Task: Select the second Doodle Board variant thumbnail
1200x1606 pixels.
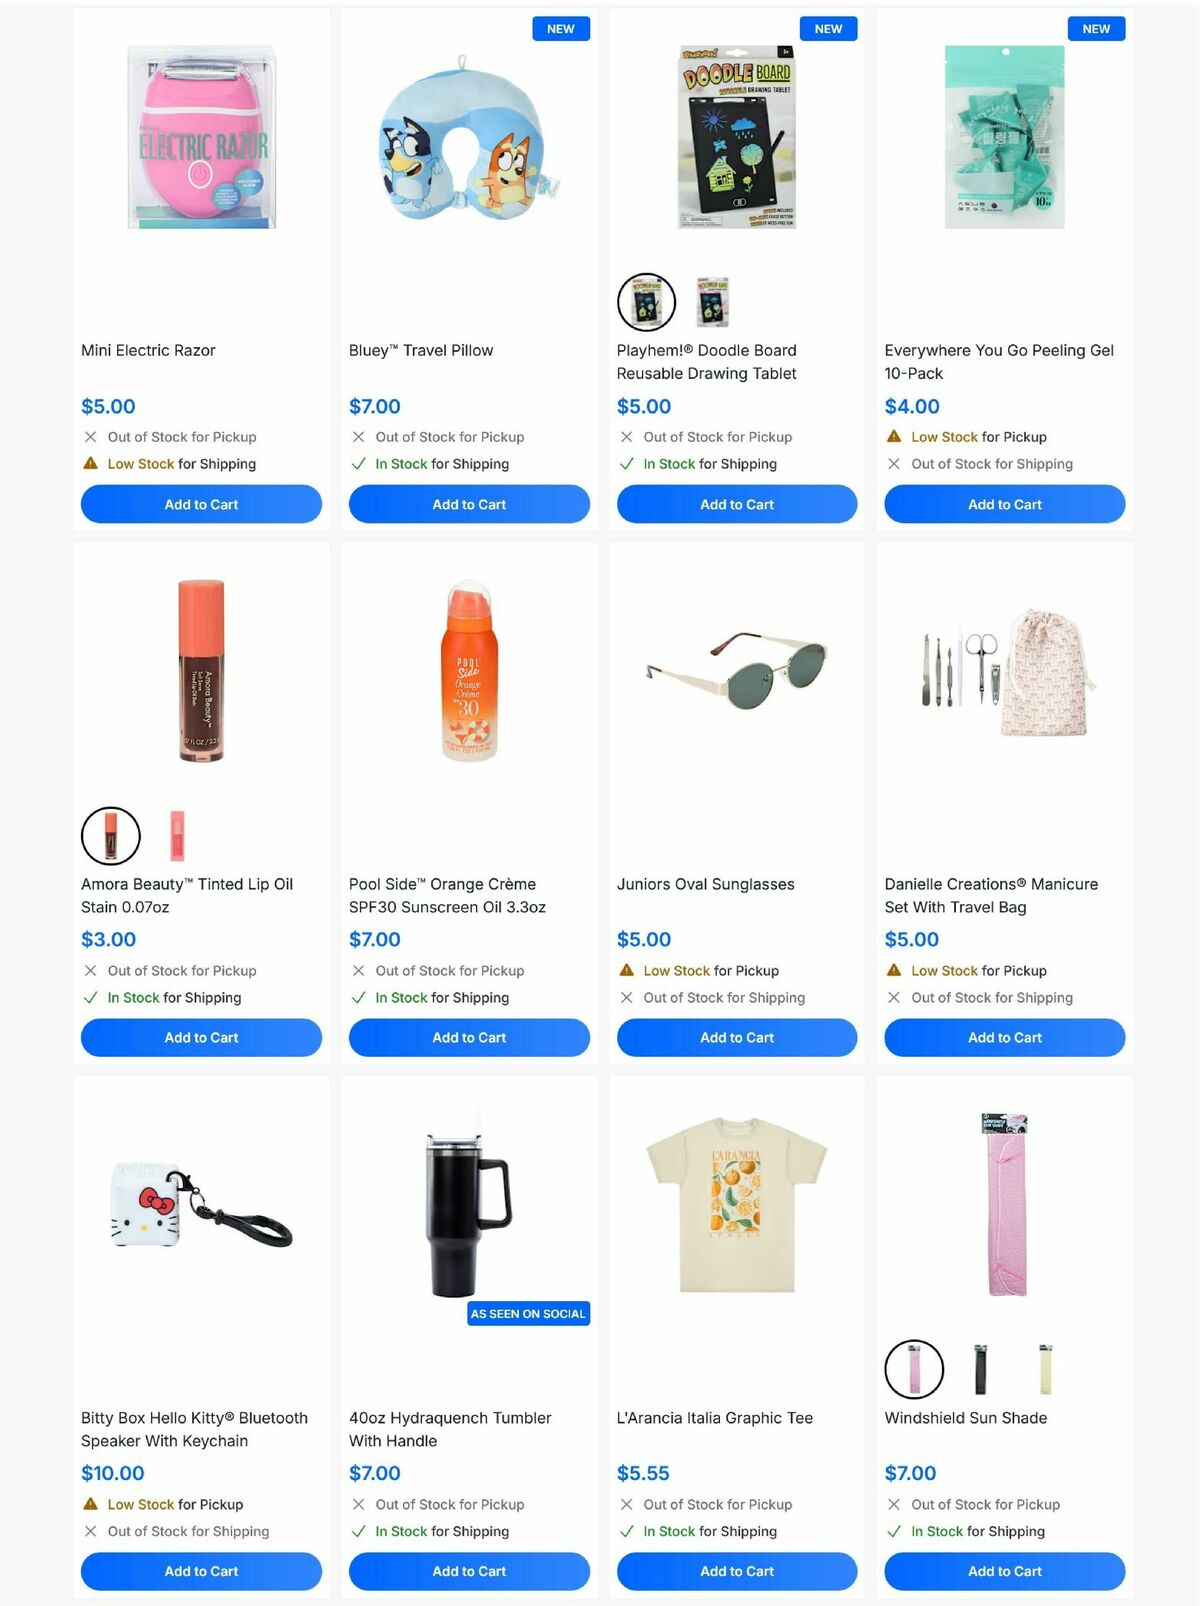Action: click(x=712, y=302)
